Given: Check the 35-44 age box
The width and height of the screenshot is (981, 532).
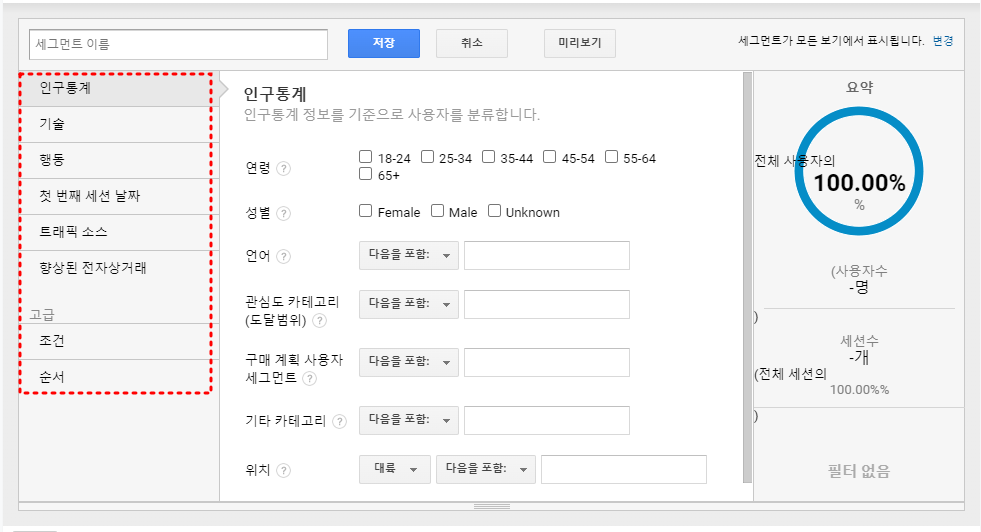Looking at the screenshot, I should click(489, 156).
